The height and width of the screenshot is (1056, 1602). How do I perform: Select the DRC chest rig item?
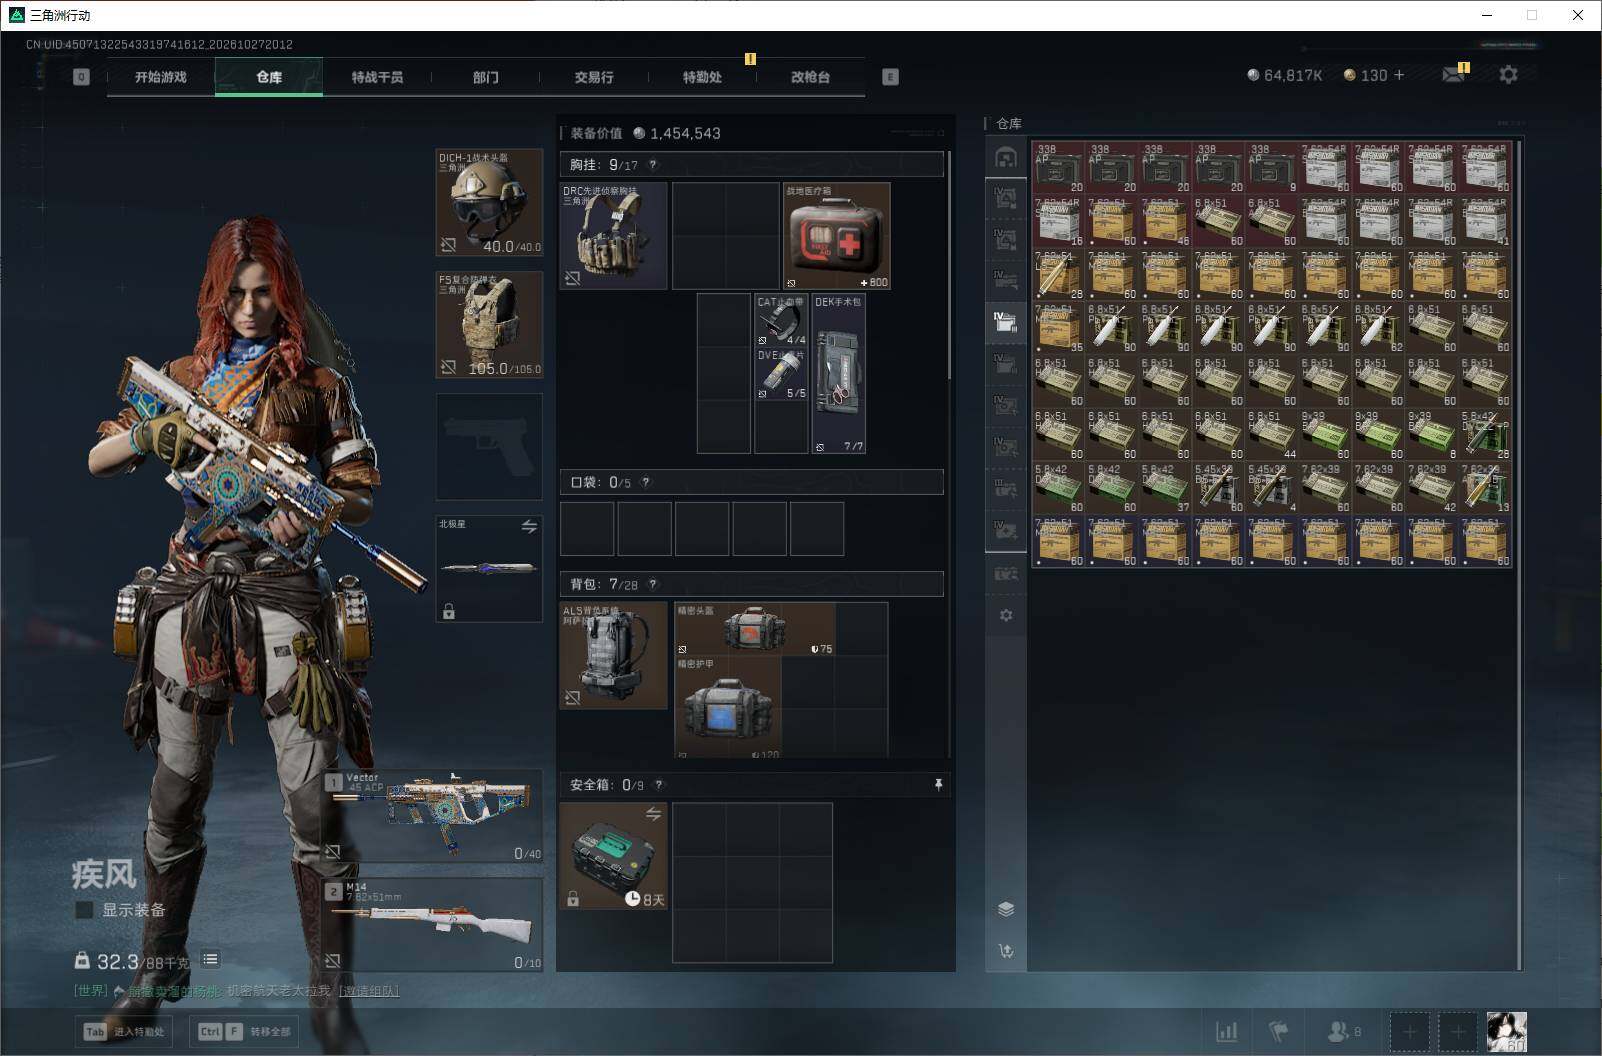click(613, 236)
